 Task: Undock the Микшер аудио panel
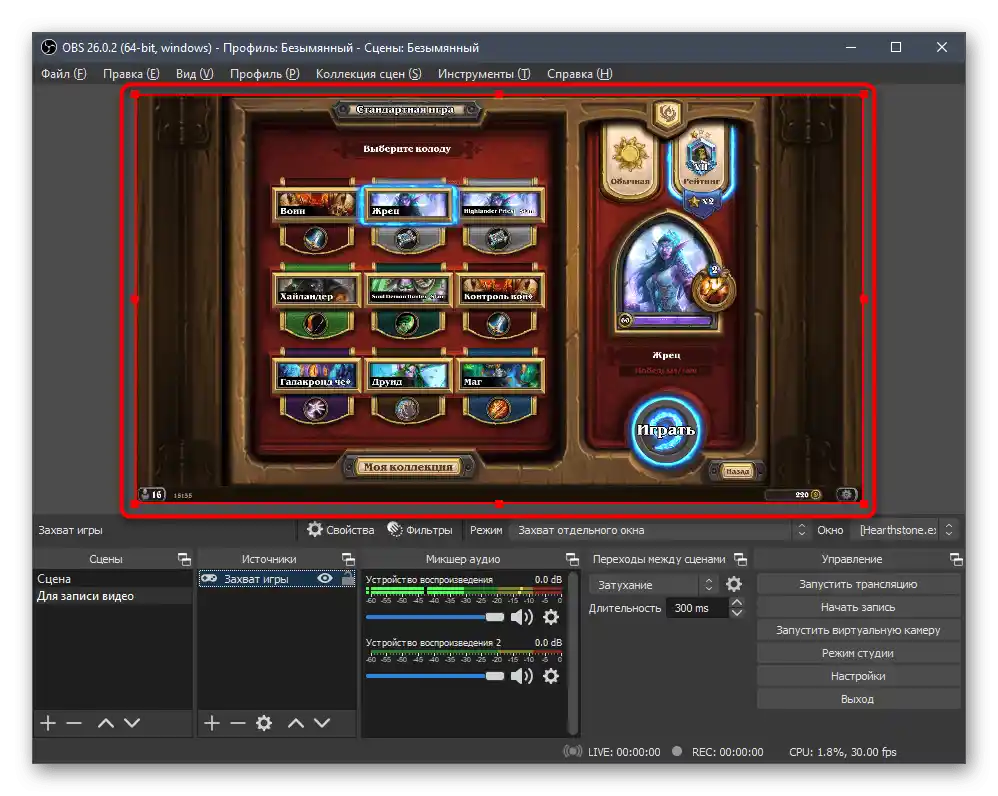coord(572,559)
